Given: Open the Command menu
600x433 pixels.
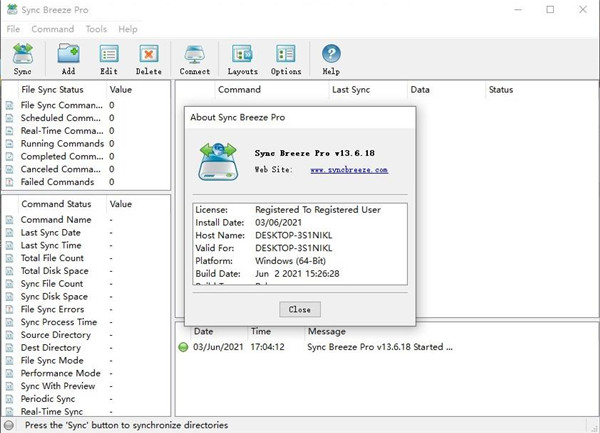Looking at the screenshot, I should point(52,29).
